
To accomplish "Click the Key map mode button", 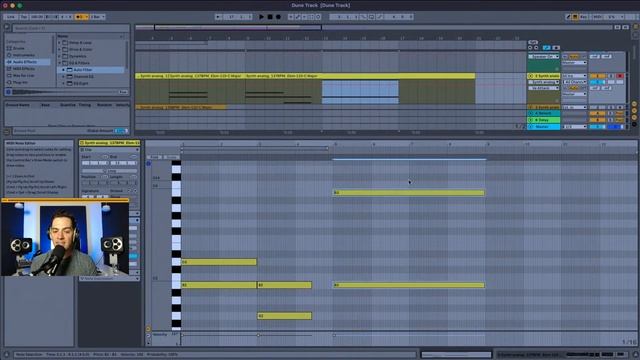I will click(x=584, y=17).
